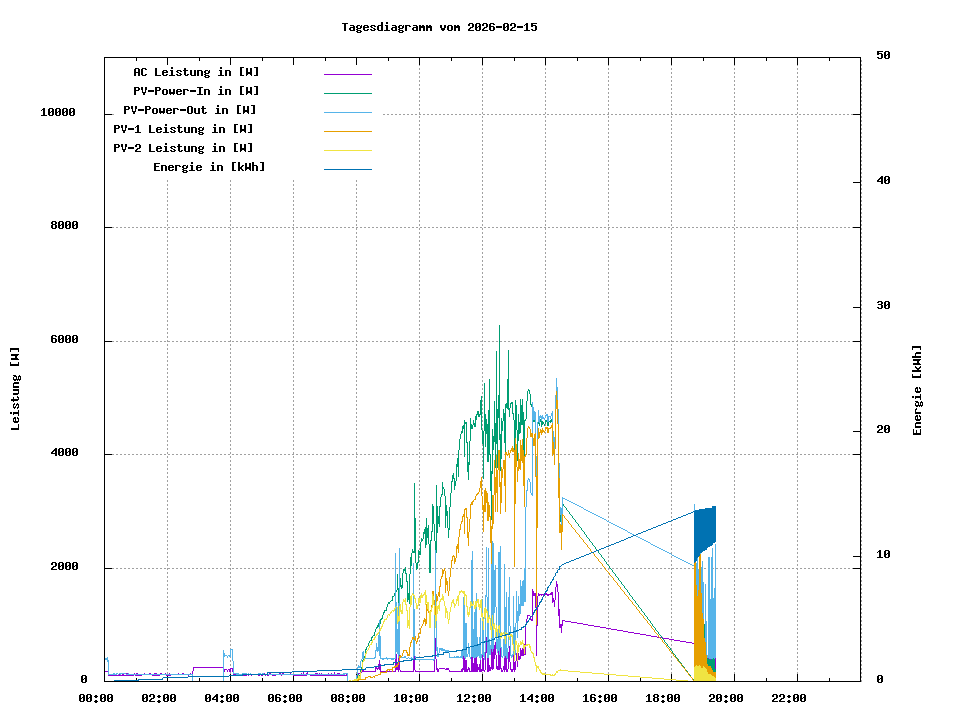Click the 04:00 time axis tick label
960x720 pixels.
tap(222, 698)
